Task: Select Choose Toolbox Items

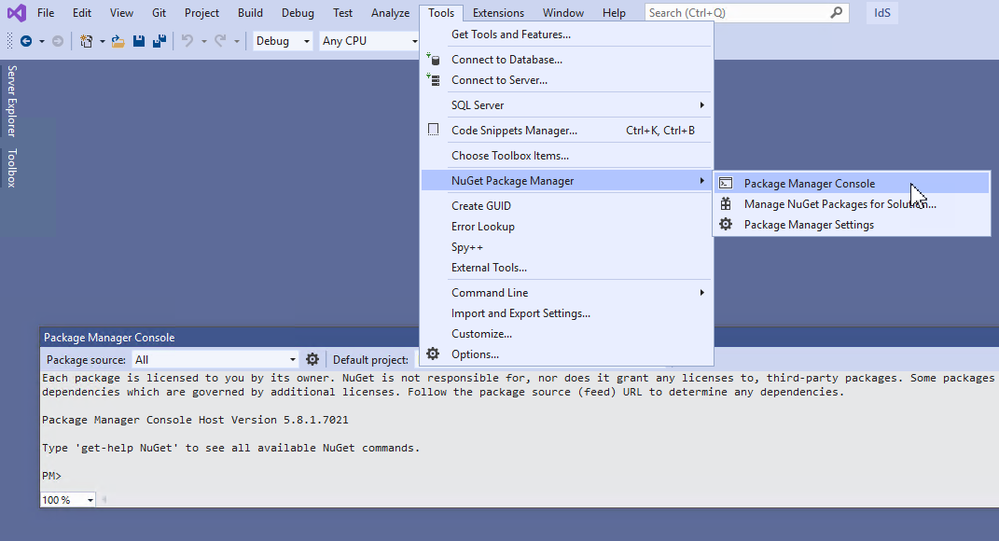Action: pos(566,155)
